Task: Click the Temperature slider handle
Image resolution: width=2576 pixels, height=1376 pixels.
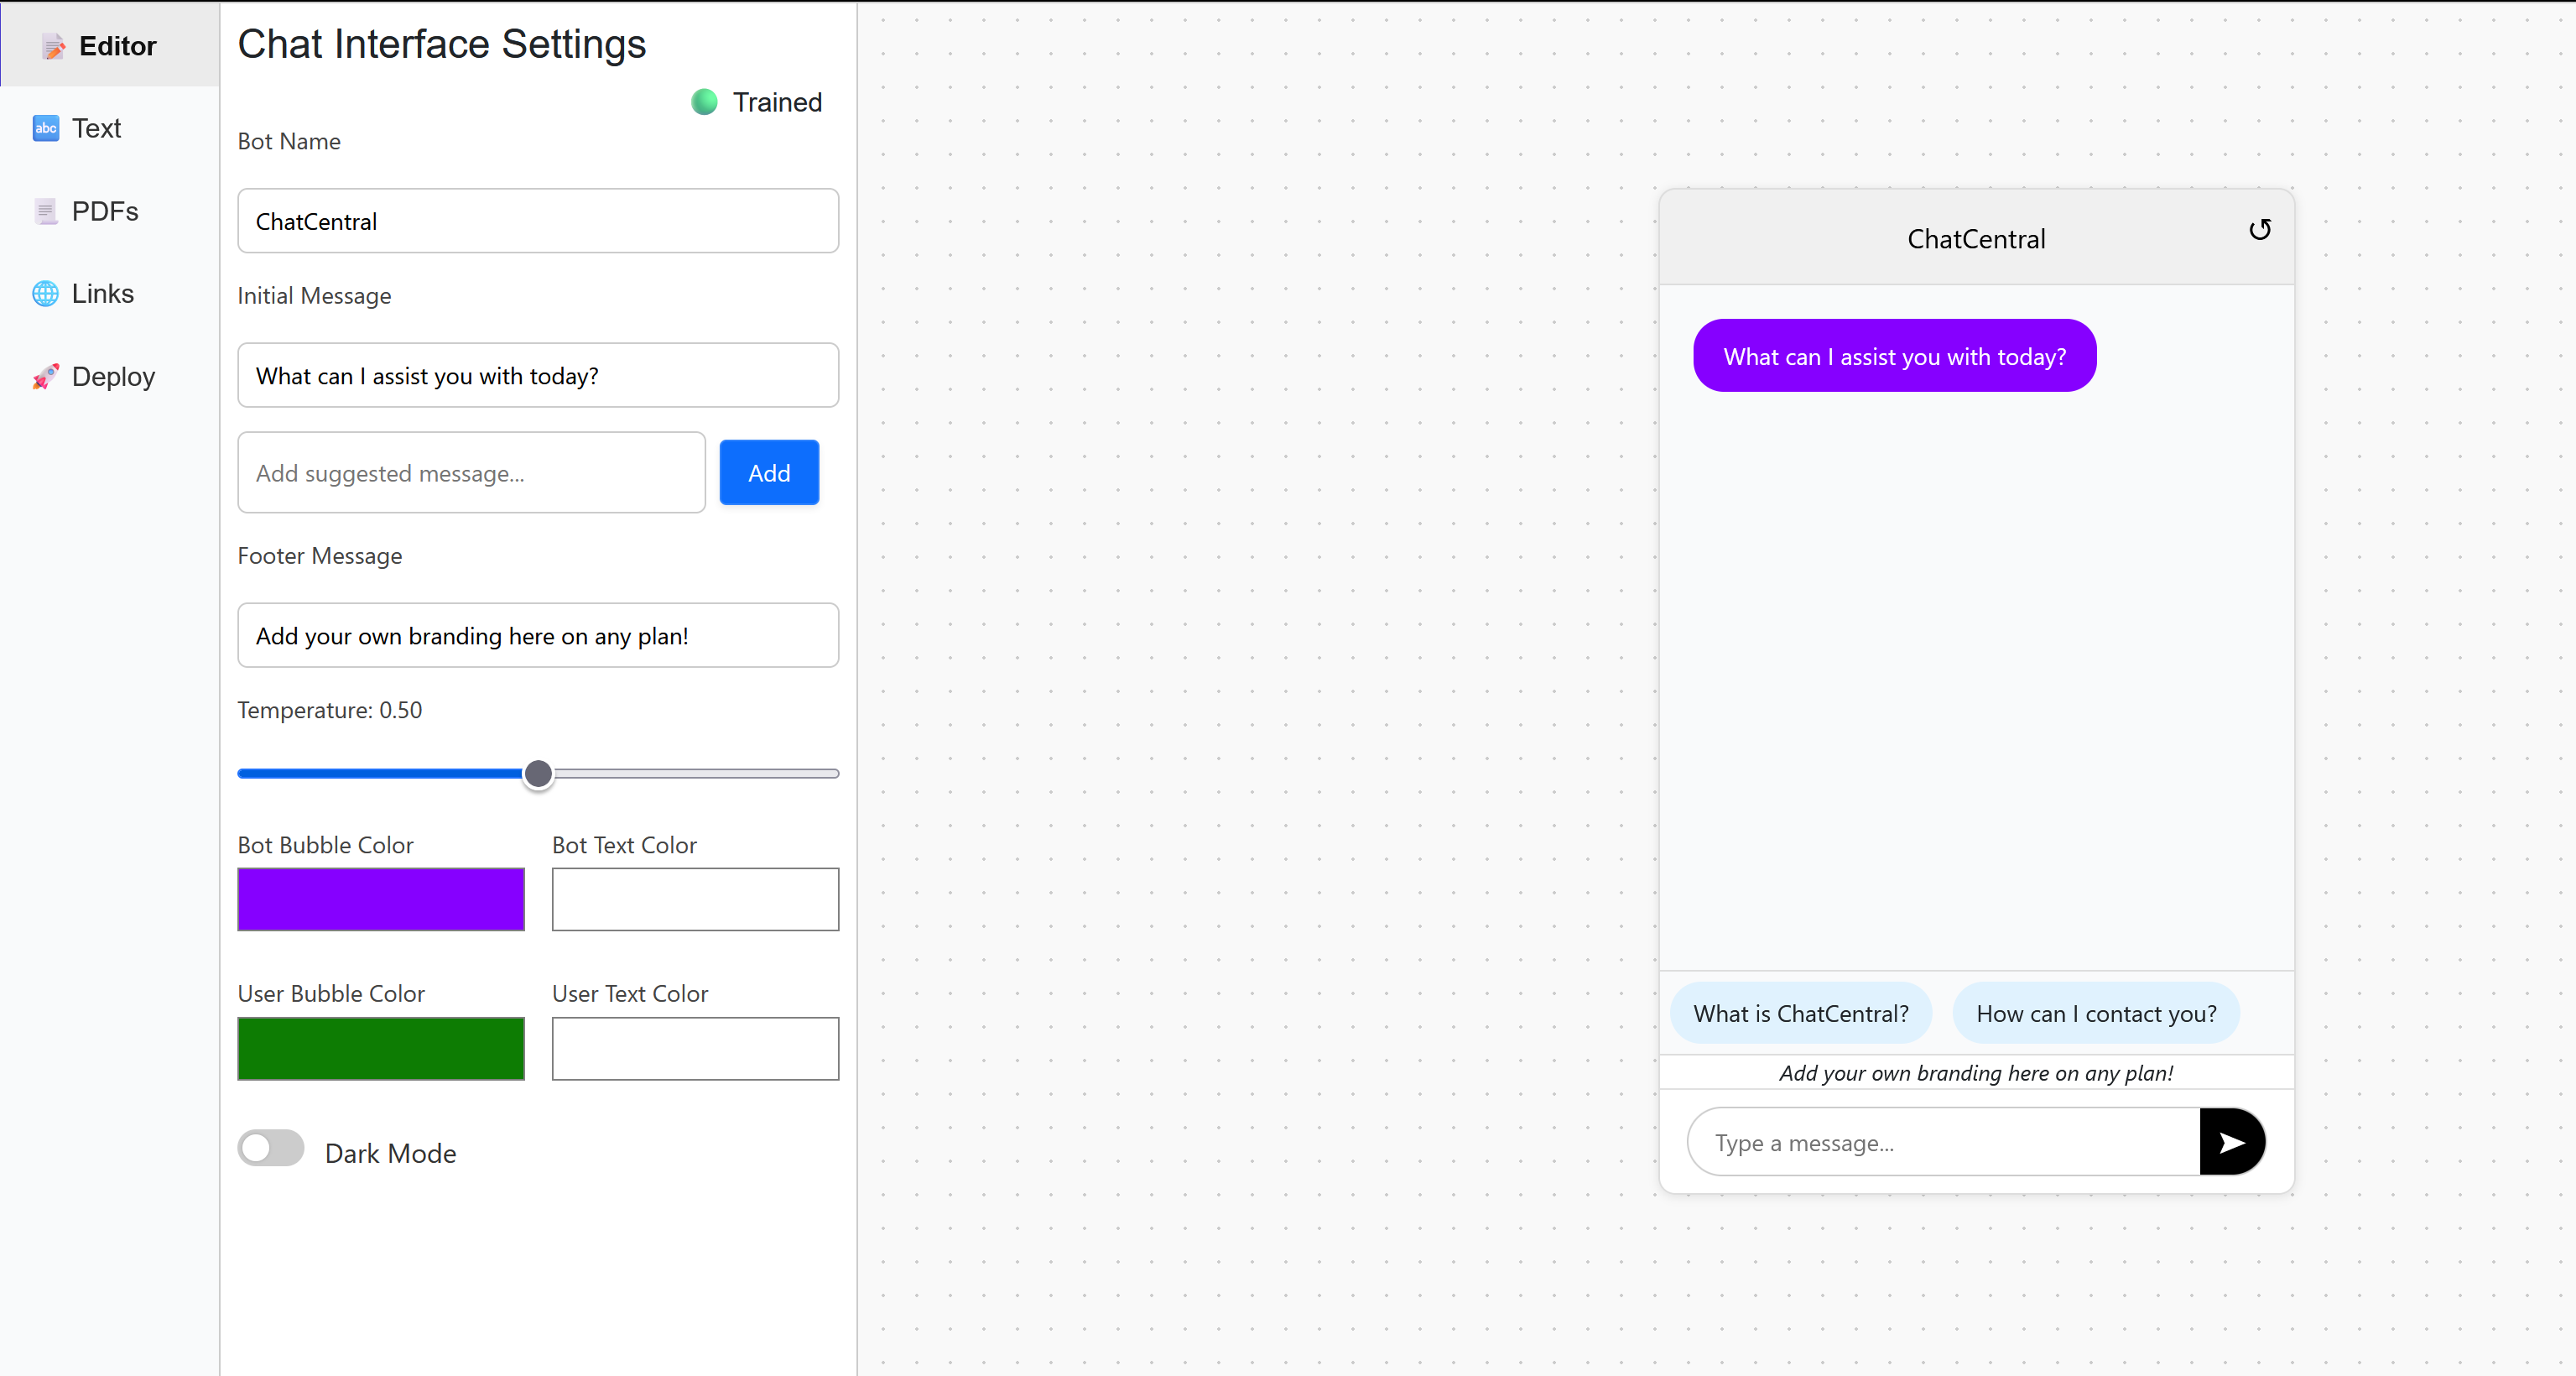Action: (538, 773)
